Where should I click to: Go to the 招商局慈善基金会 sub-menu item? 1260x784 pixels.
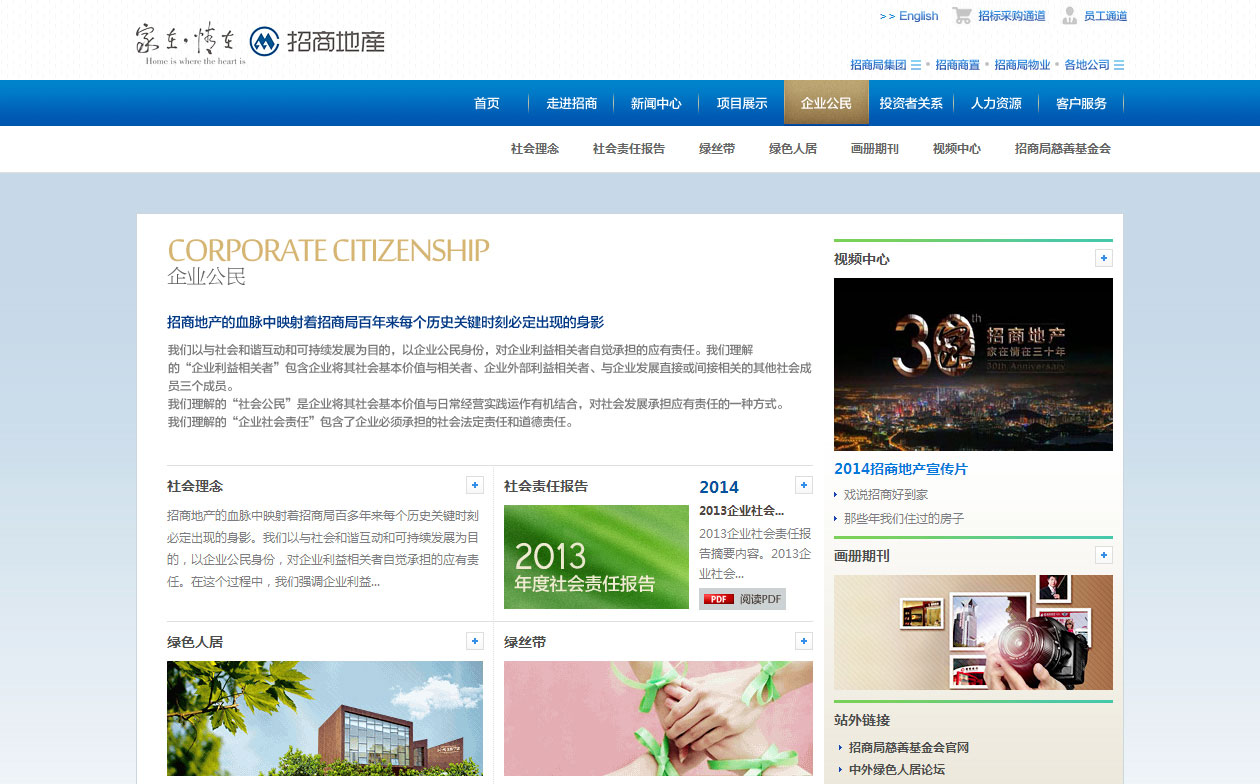tap(1063, 149)
